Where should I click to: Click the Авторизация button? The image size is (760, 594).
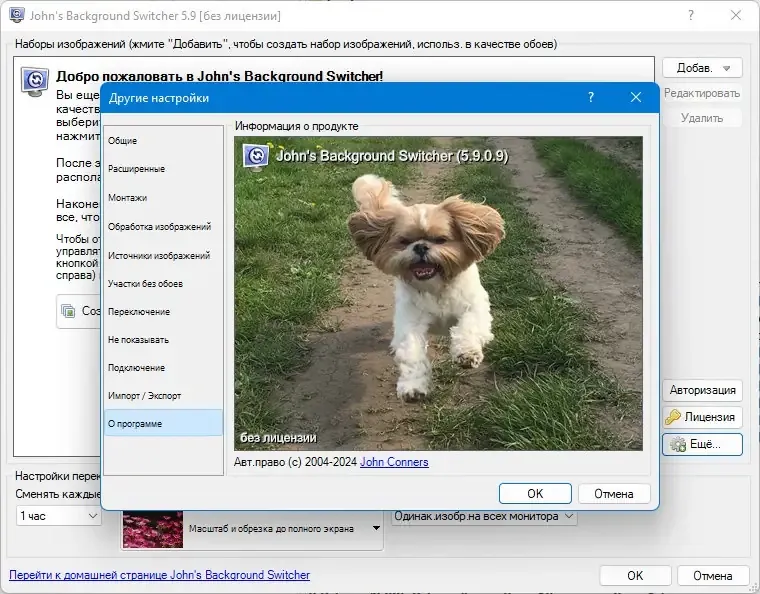point(702,391)
